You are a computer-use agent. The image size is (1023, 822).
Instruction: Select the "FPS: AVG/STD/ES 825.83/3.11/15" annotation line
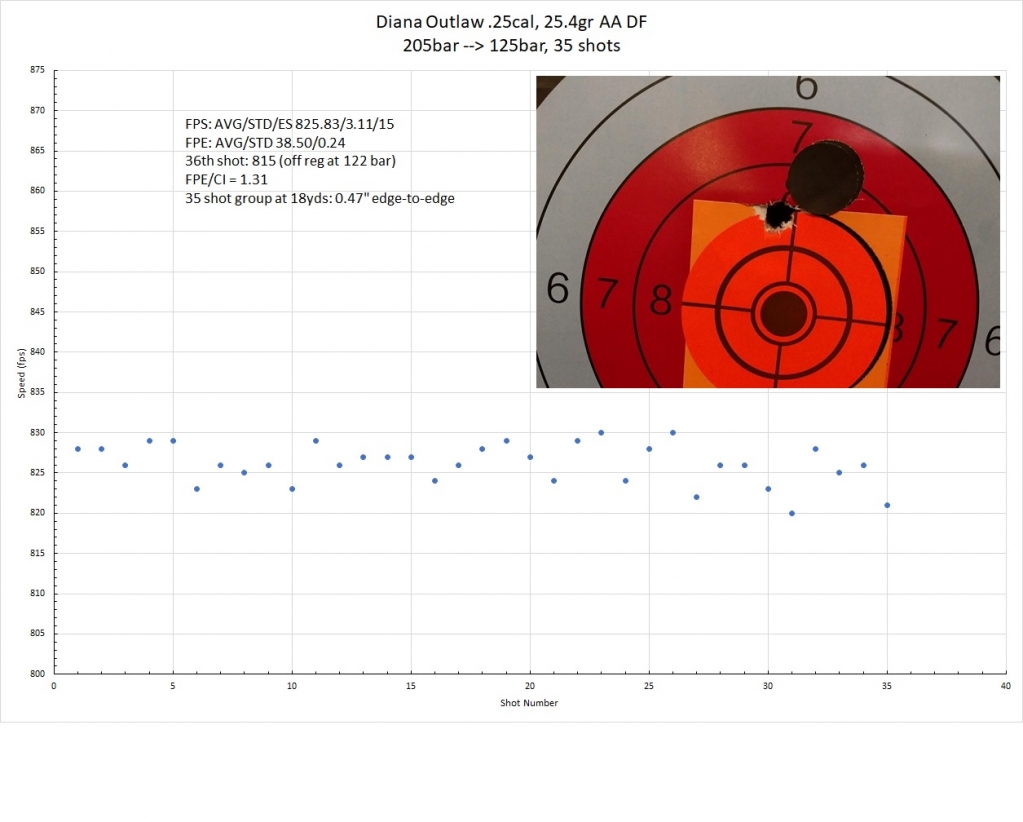click(290, 124)
